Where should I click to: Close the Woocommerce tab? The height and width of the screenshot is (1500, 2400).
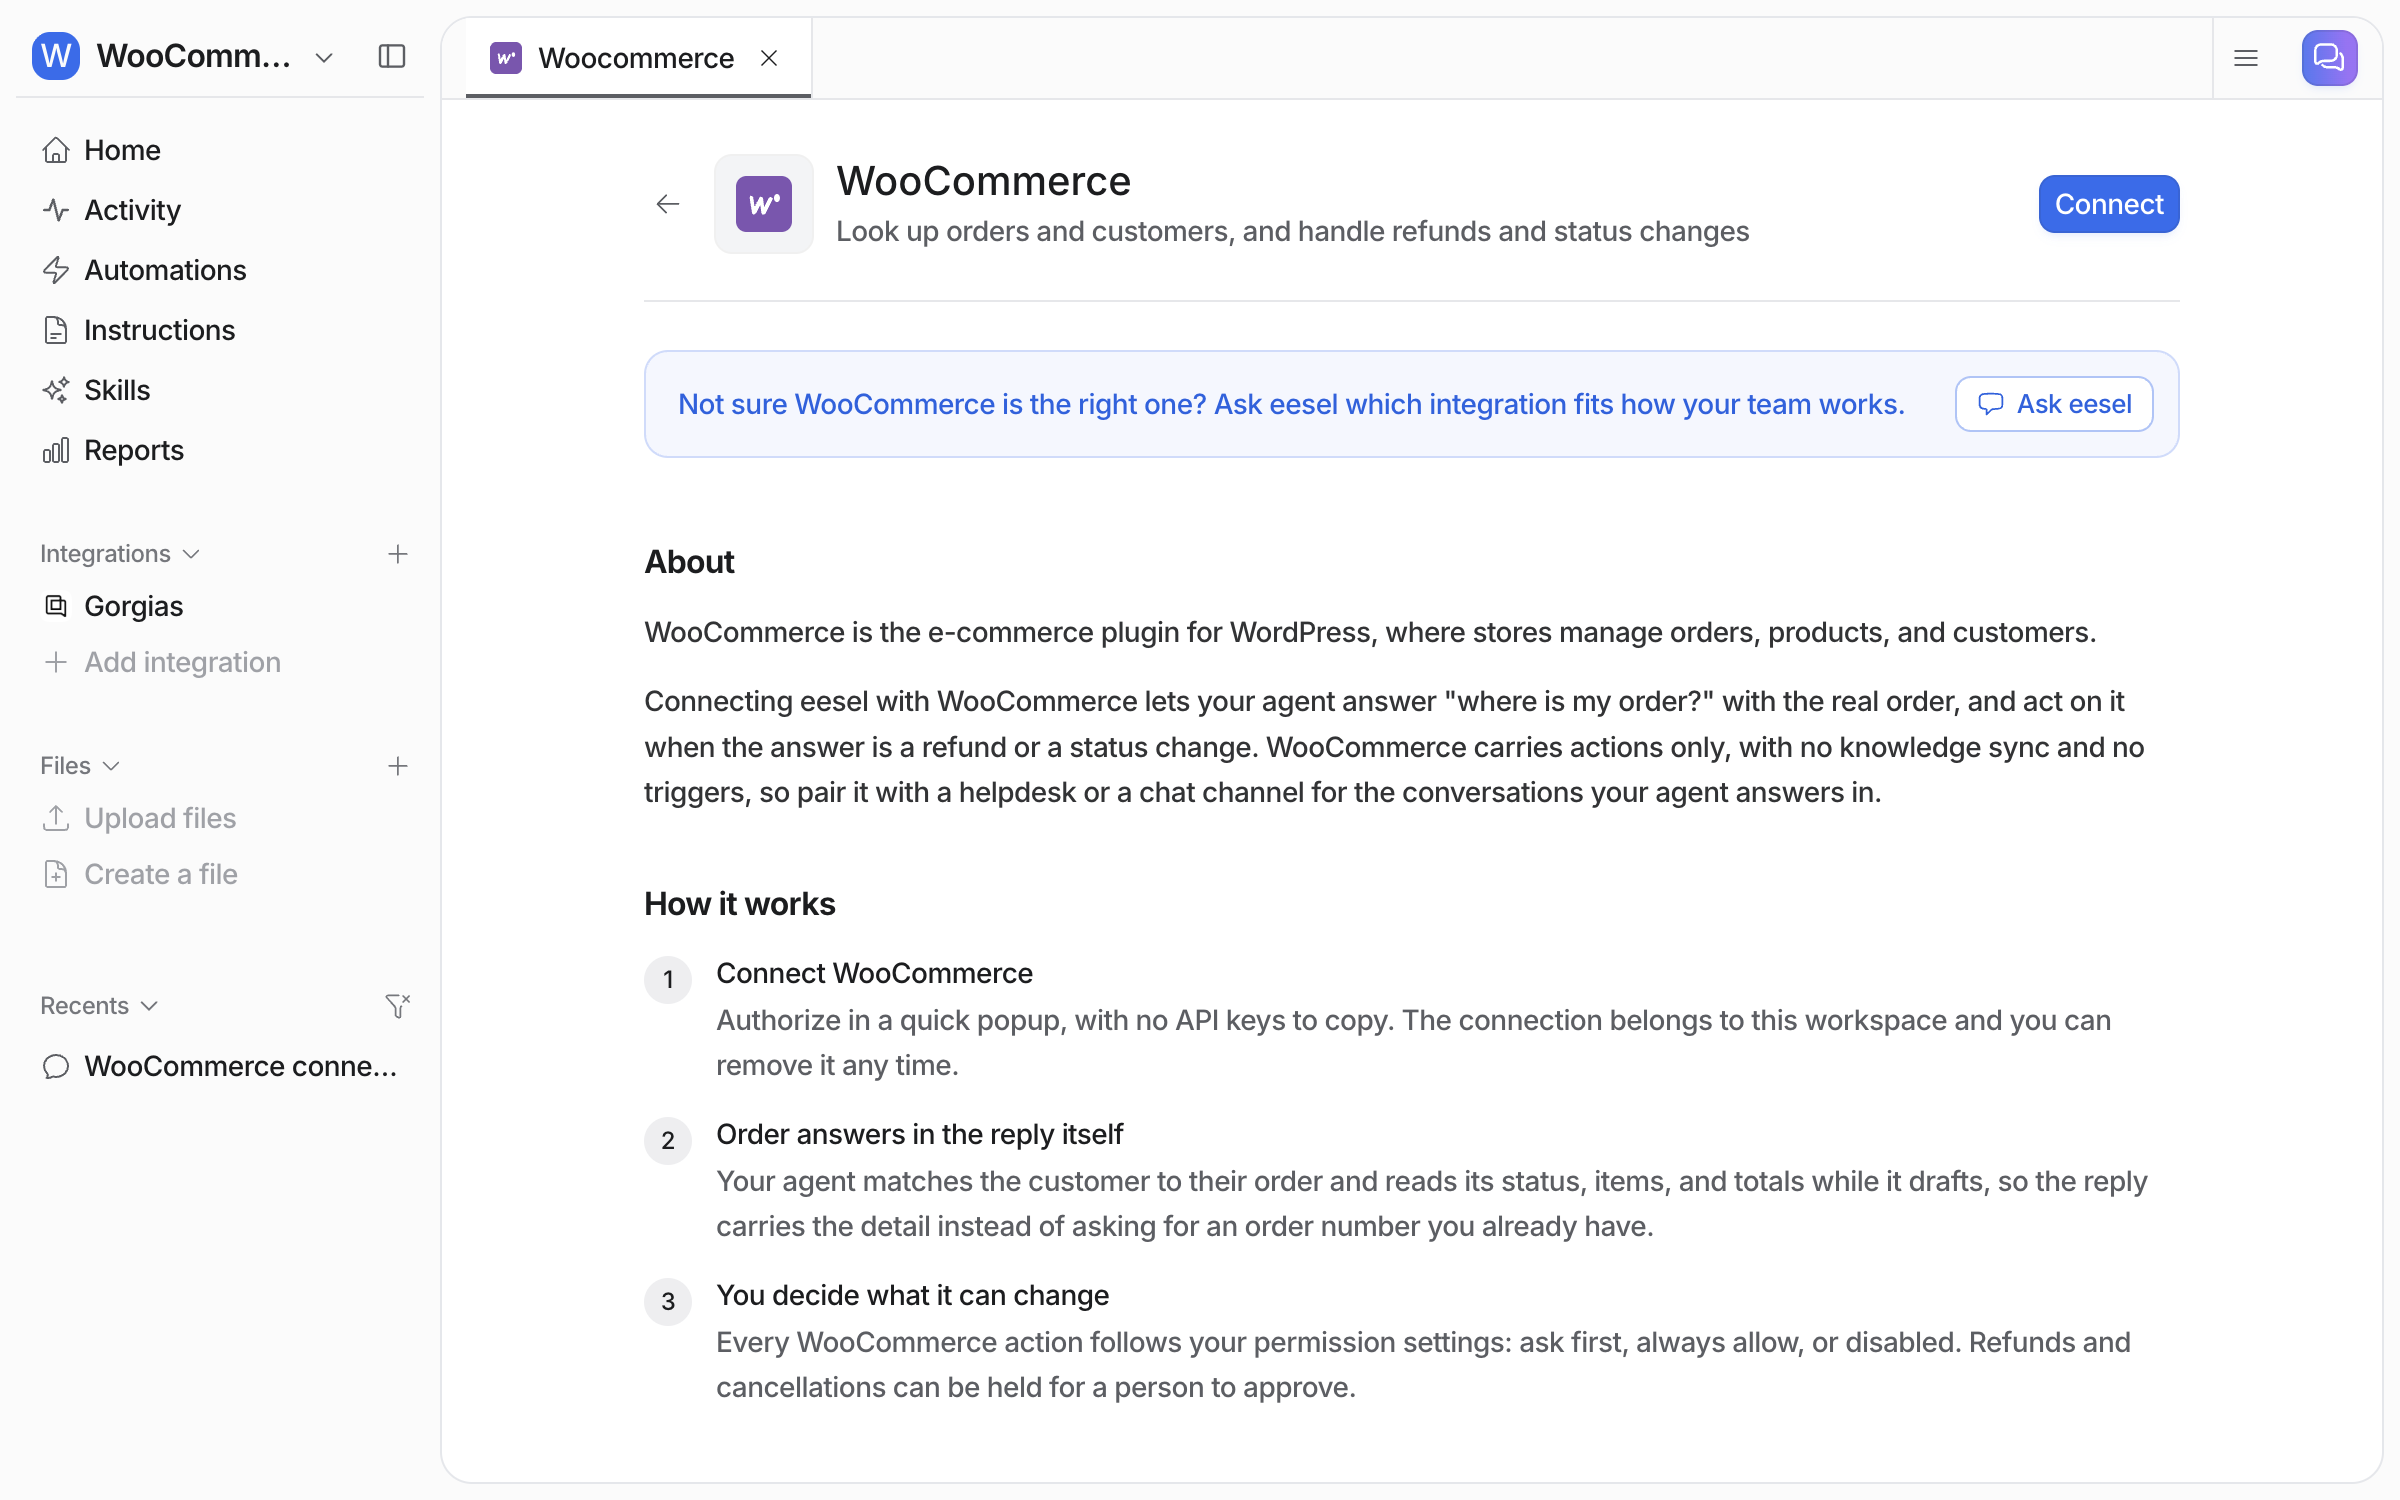tap(769, 58)
